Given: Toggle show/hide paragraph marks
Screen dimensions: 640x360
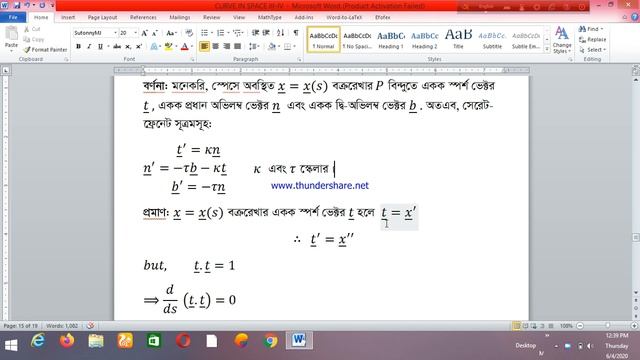Looking at the screenshot, I should coord(296,33).
